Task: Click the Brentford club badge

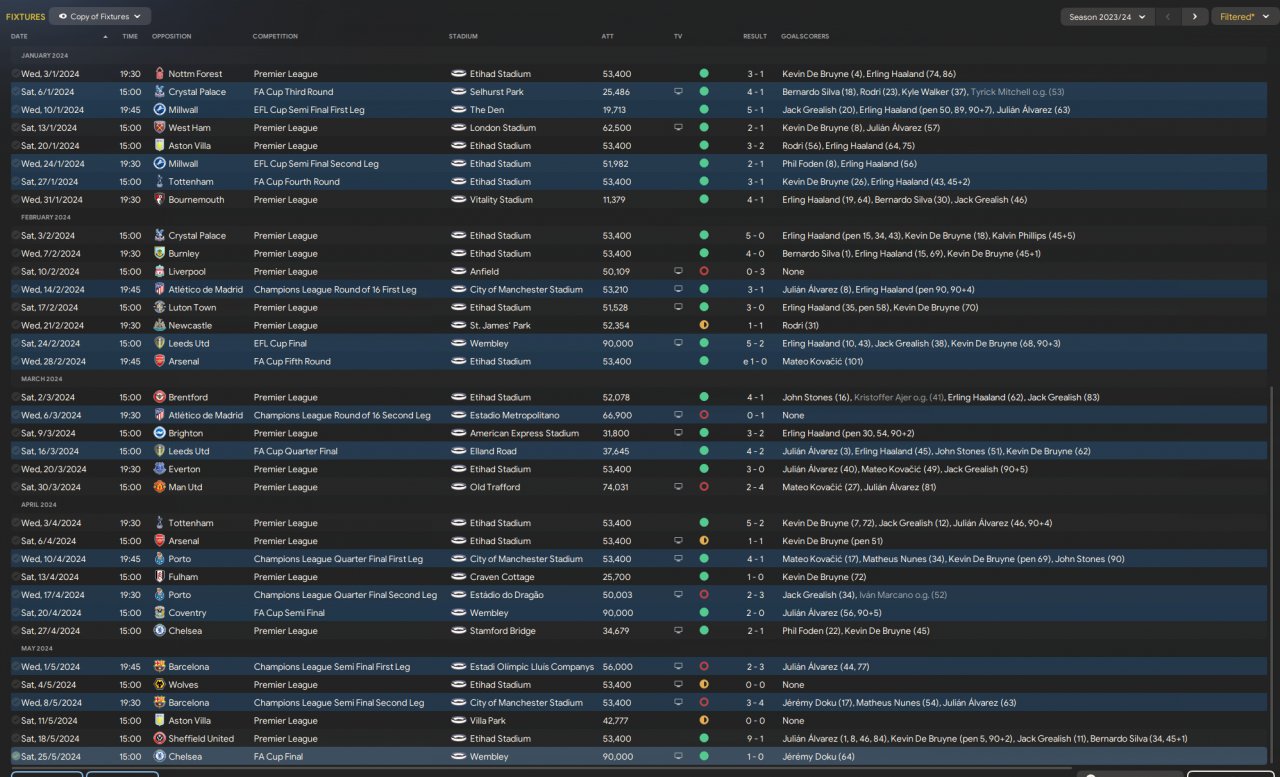Action: 159,398
